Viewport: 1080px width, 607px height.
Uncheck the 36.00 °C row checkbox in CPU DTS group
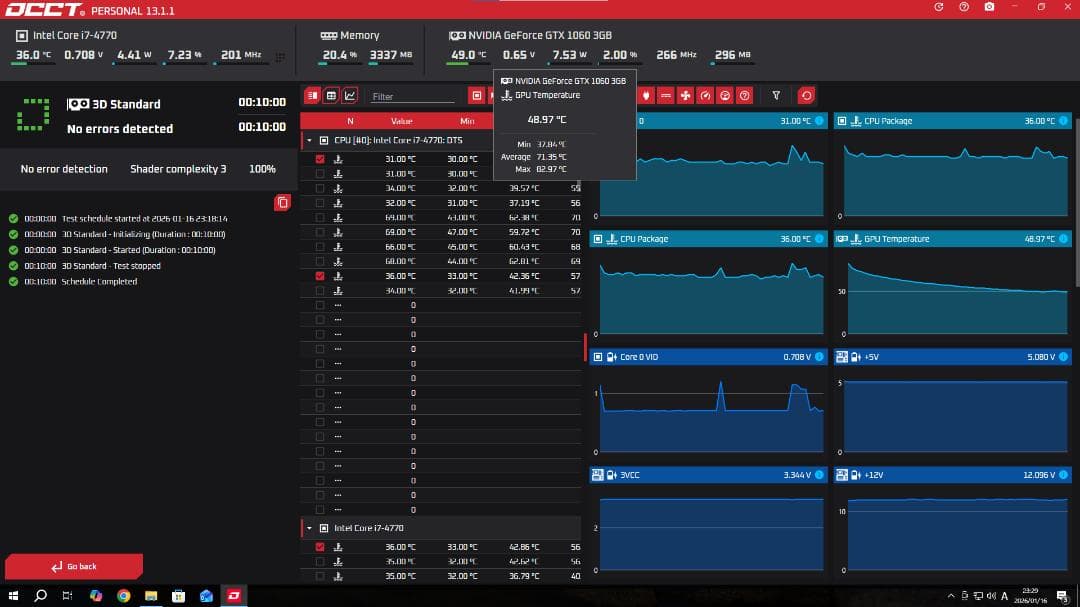click(x=320, y=276)
